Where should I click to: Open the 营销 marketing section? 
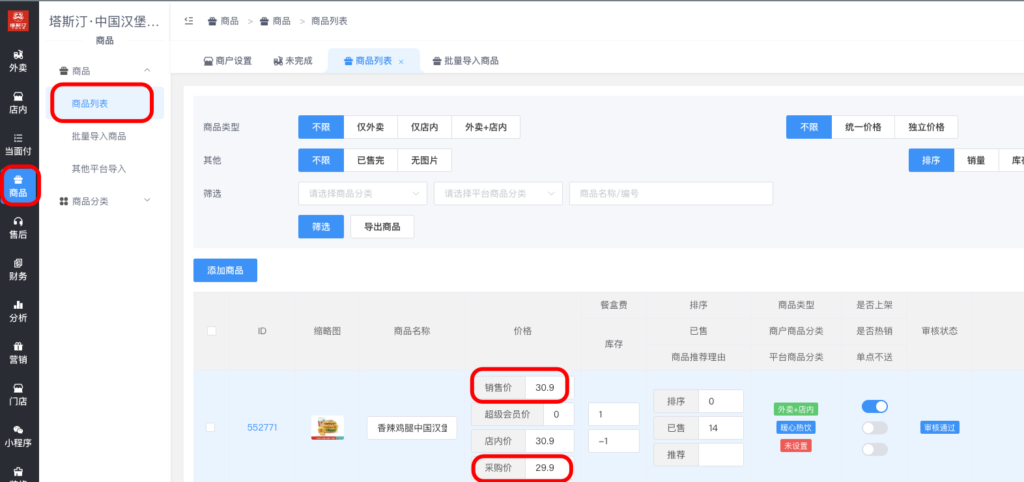click(x=18, y=353)
